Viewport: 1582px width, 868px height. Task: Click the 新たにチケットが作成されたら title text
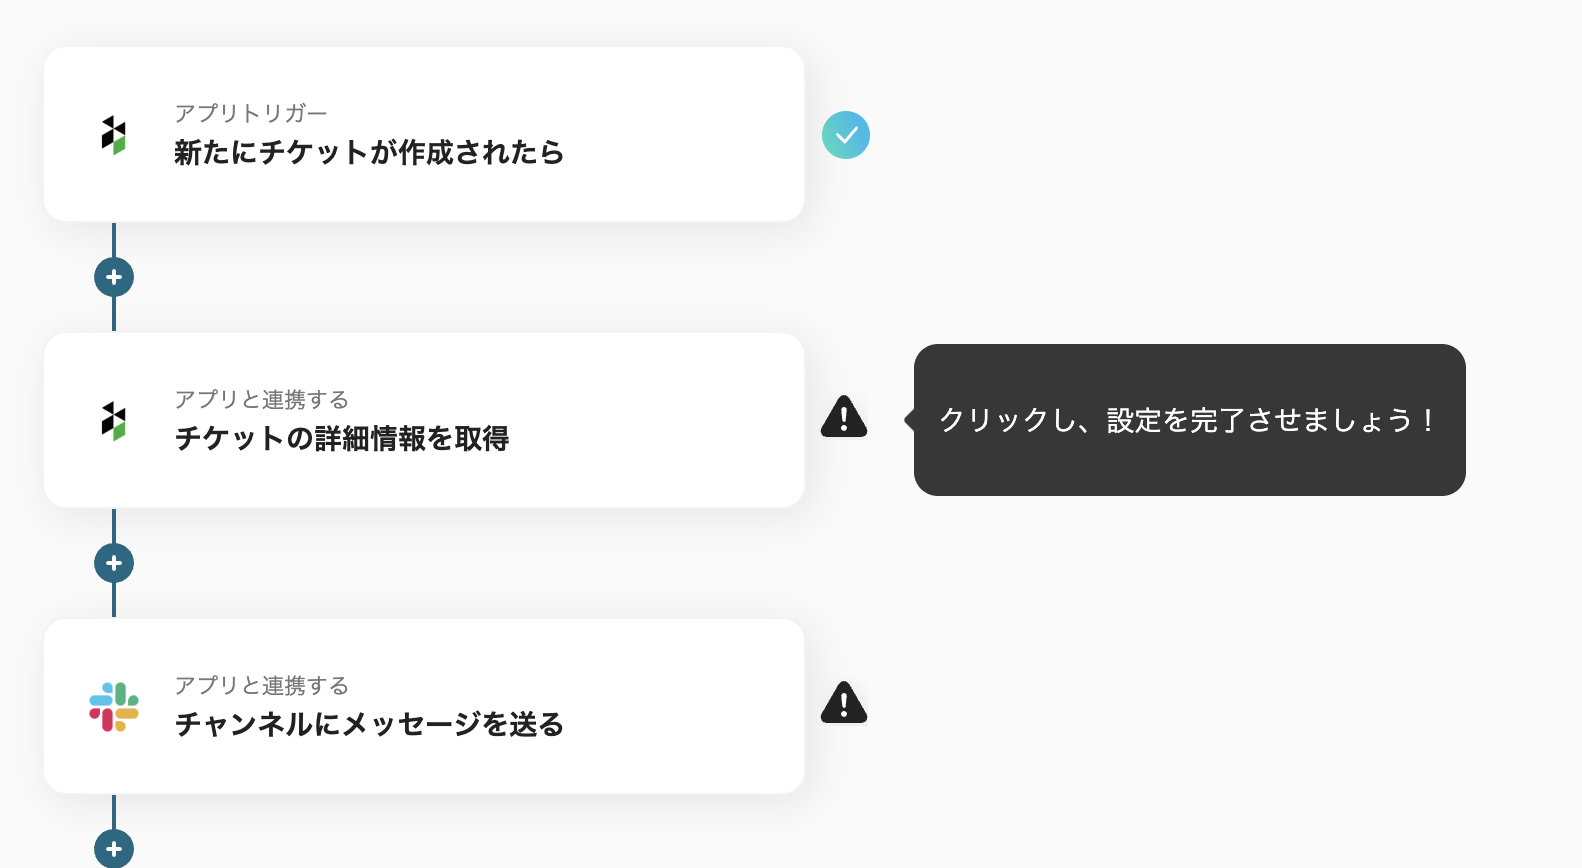369,152
